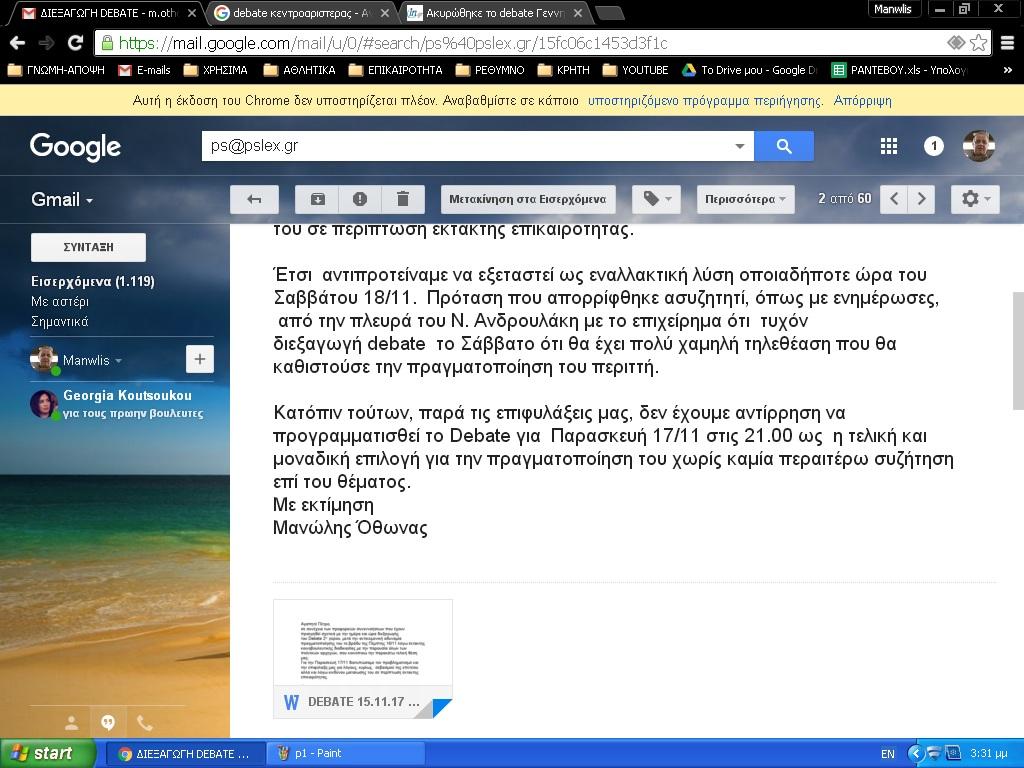The image size is (1024, 768).
Task: Report email as spam icon
Action: click(x=360, y=199)
